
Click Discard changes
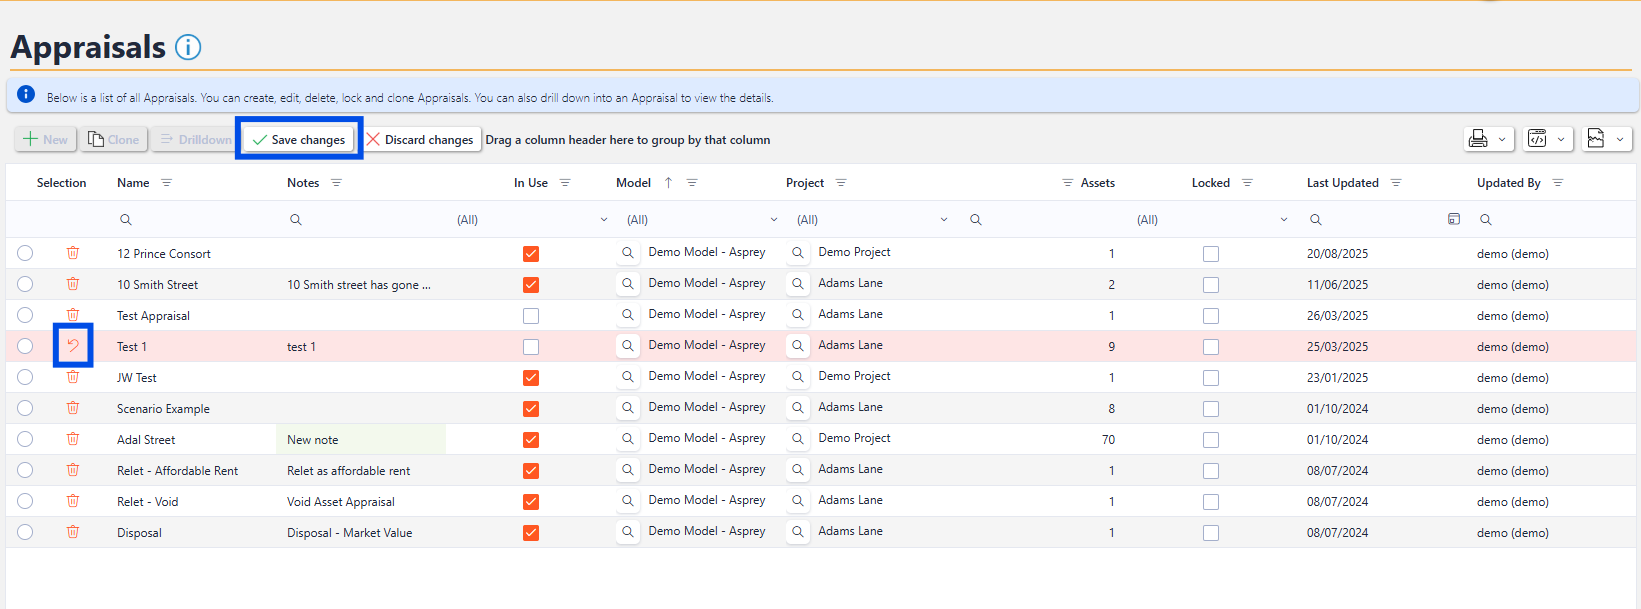coord(420,139)
